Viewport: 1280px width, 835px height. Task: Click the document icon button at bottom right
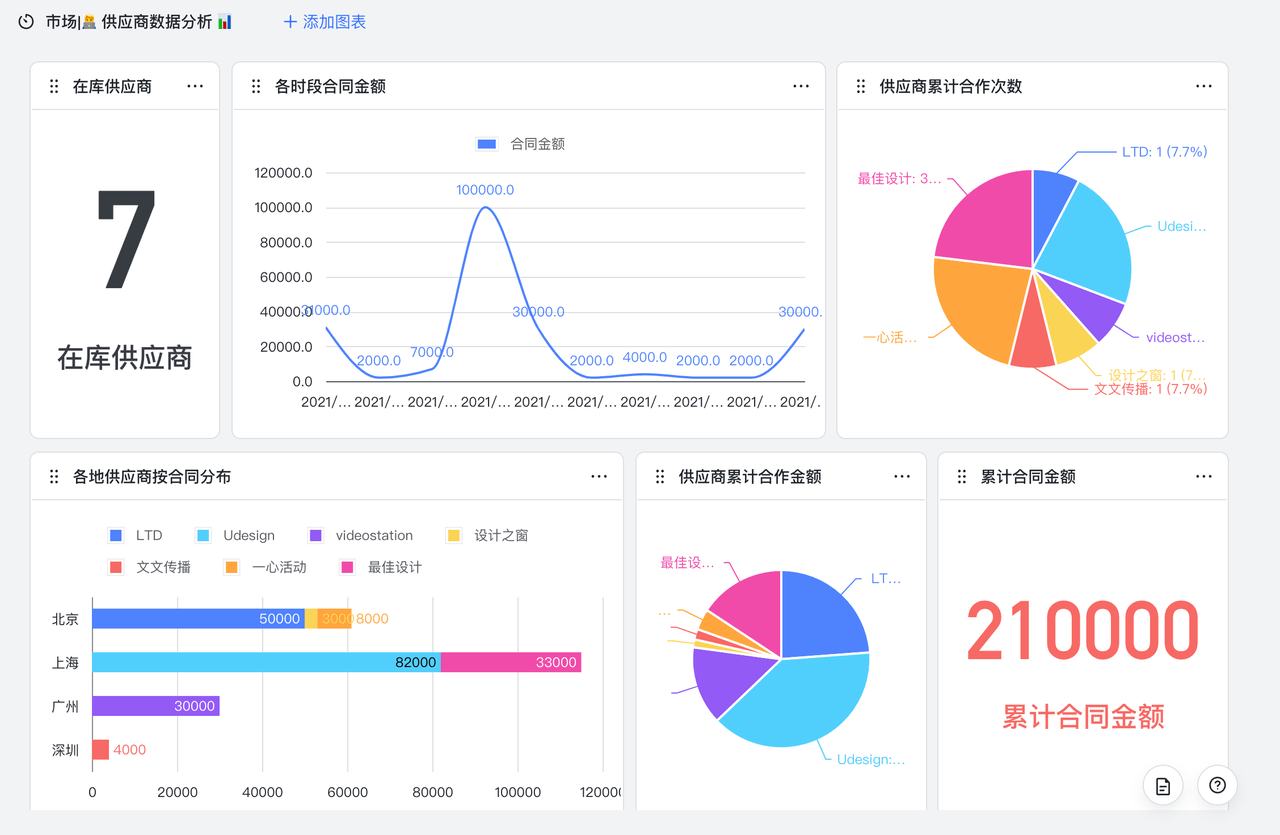click(1163, 786)
